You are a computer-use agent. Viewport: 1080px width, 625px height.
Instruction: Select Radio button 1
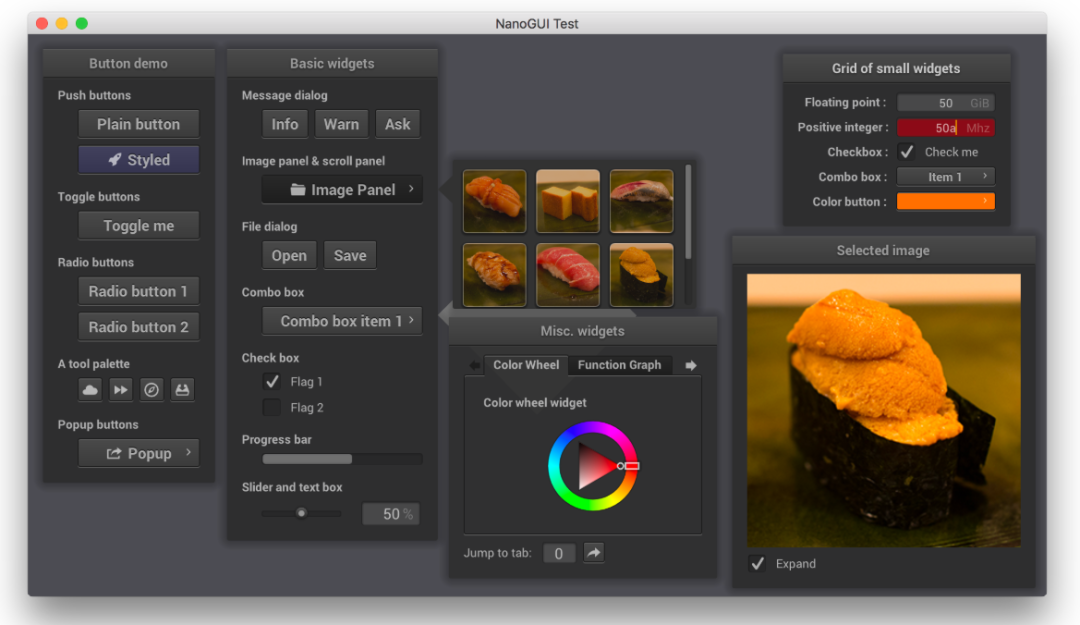click(138, 291)
